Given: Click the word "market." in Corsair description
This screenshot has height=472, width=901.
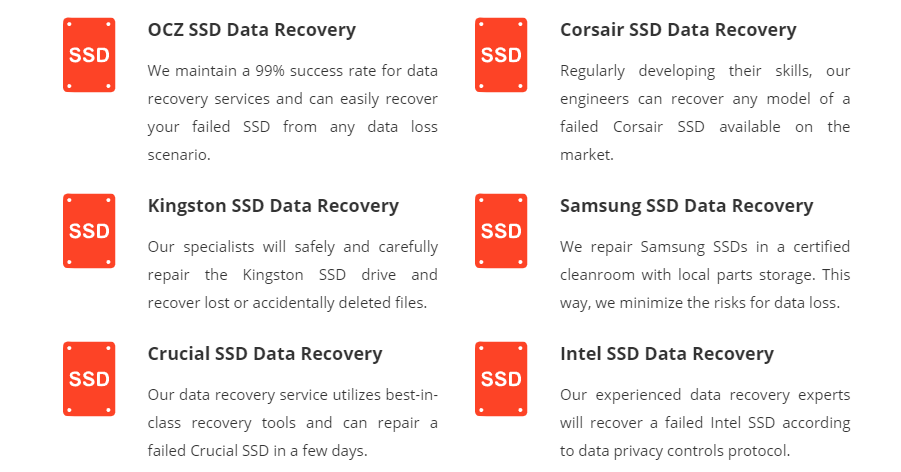Looking at the screenshot, I should point(587,155).
